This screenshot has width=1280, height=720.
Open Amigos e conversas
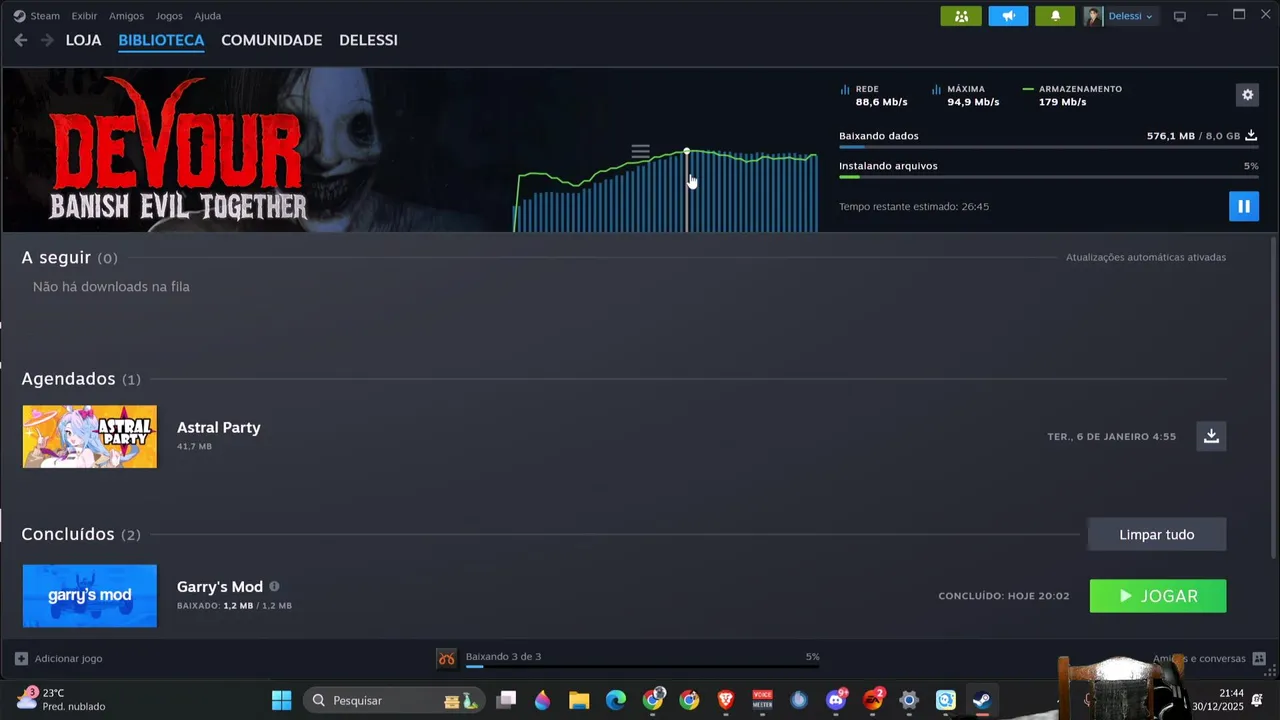click(1208, 658)
